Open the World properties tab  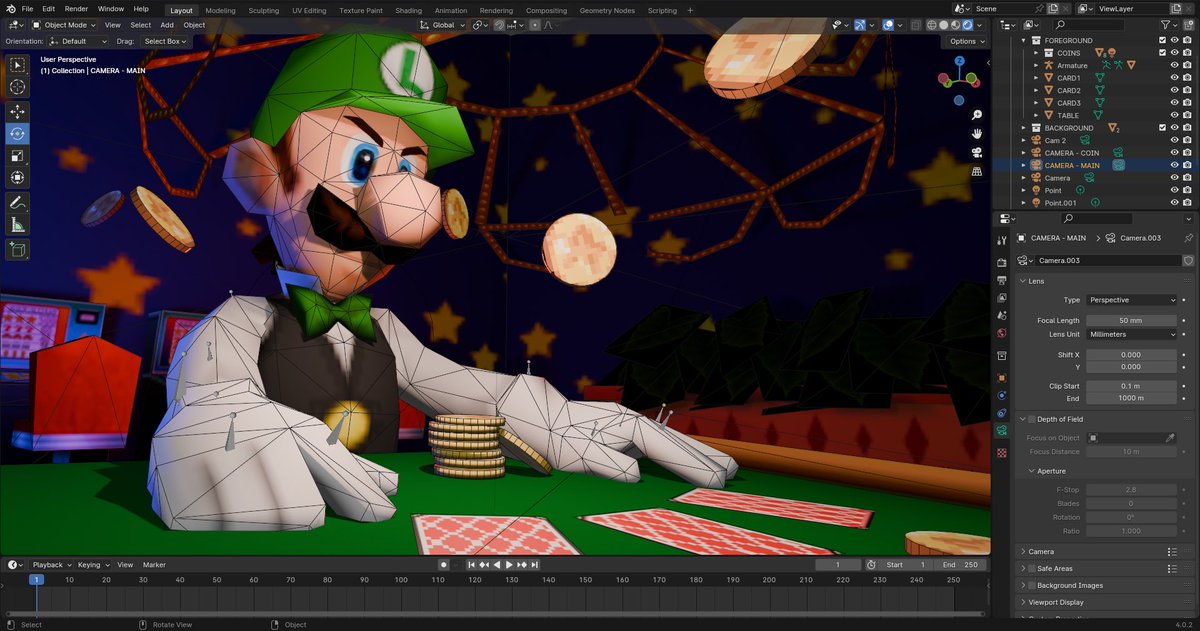(x=1002, y=332)
